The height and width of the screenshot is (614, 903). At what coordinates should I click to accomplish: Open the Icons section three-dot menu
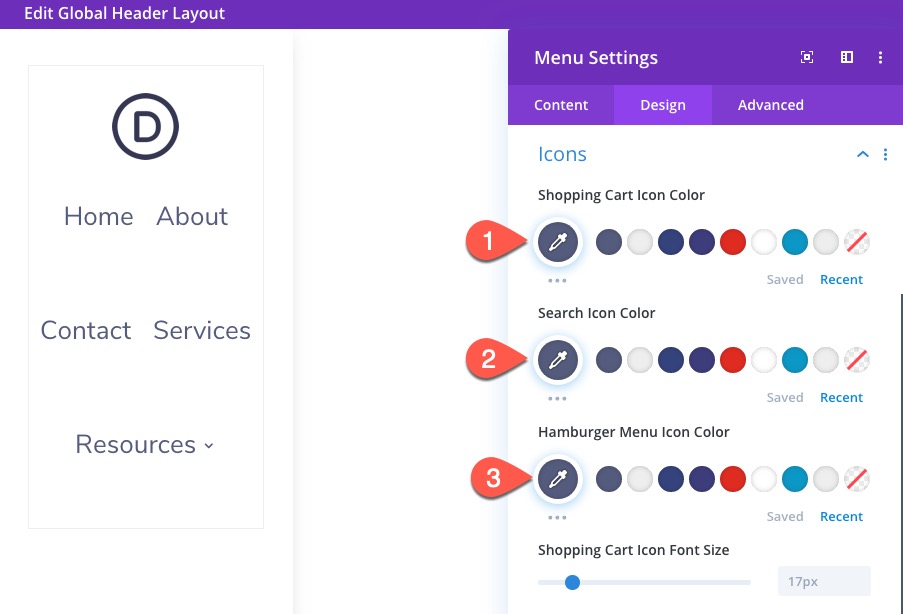(x=885, y=154)
